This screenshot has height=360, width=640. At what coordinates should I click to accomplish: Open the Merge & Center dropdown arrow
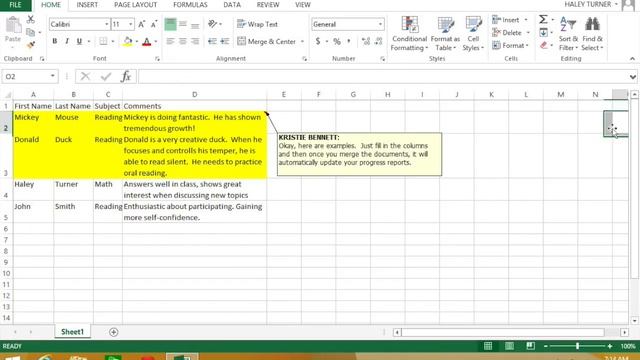(x=302, y=41)
